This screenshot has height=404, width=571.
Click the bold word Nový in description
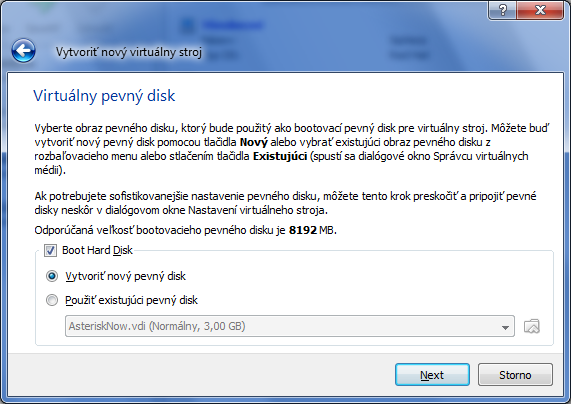(x=254, y=142)
